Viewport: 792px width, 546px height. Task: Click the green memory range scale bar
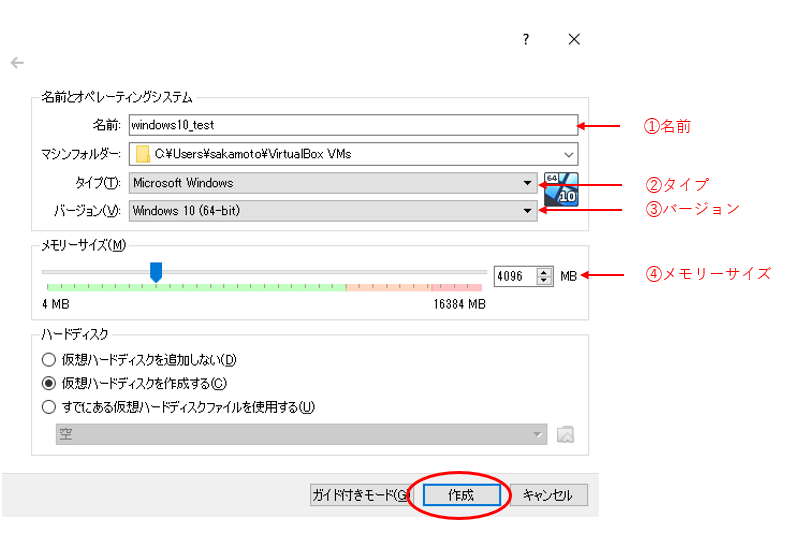pos(196,287)
